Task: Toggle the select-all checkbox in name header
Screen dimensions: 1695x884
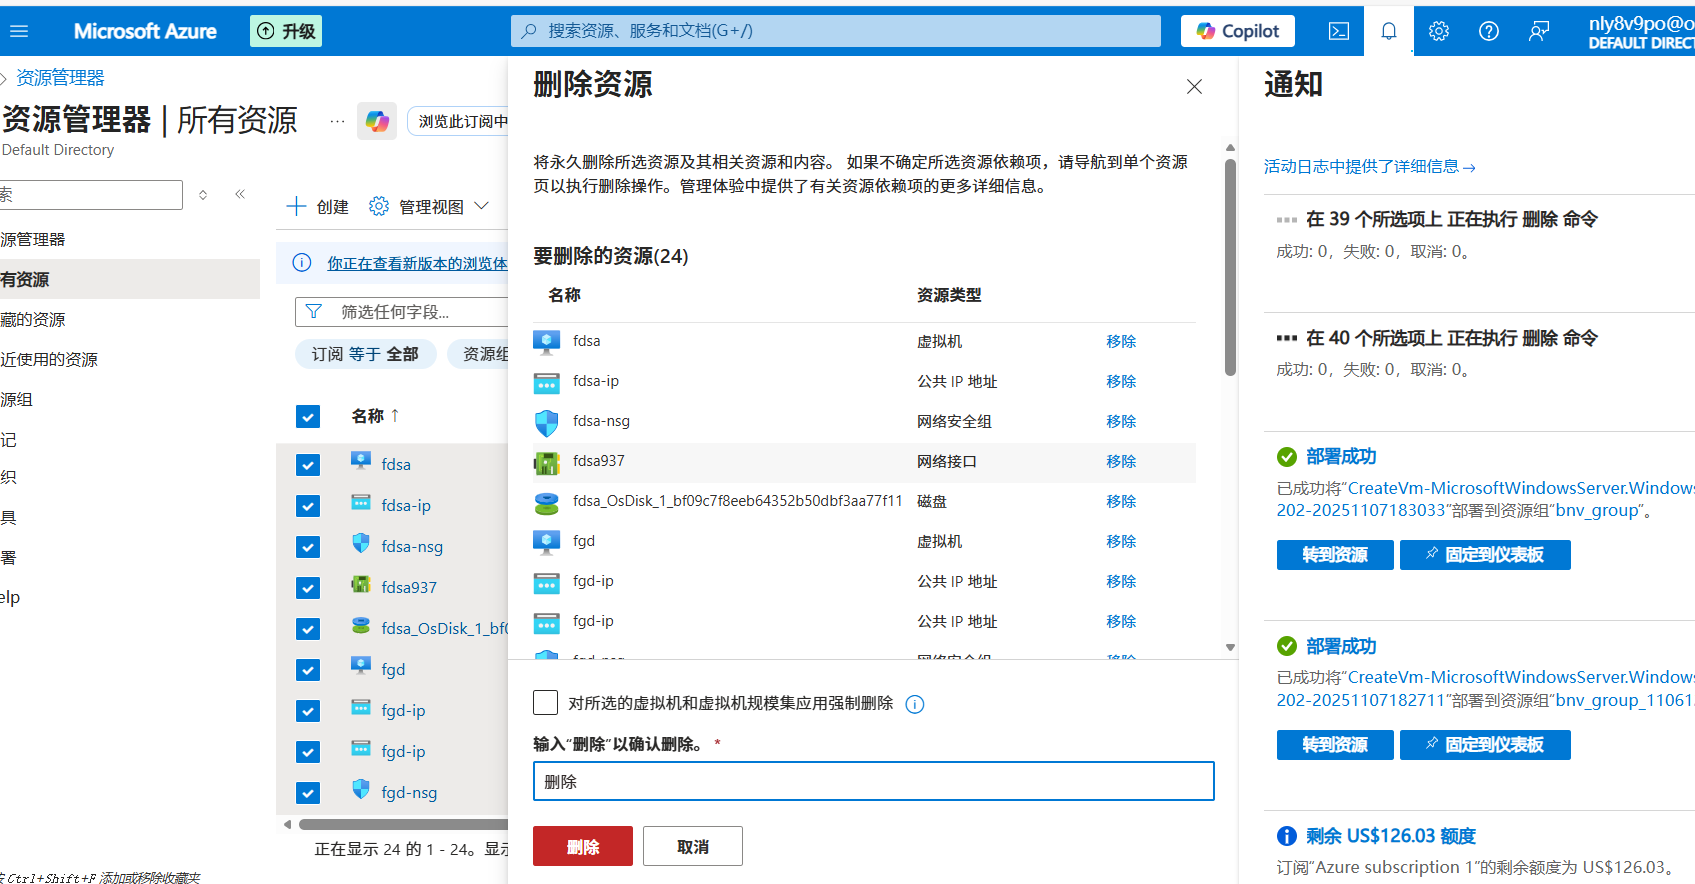Action: pyautogui.click(x=308, y=416)
